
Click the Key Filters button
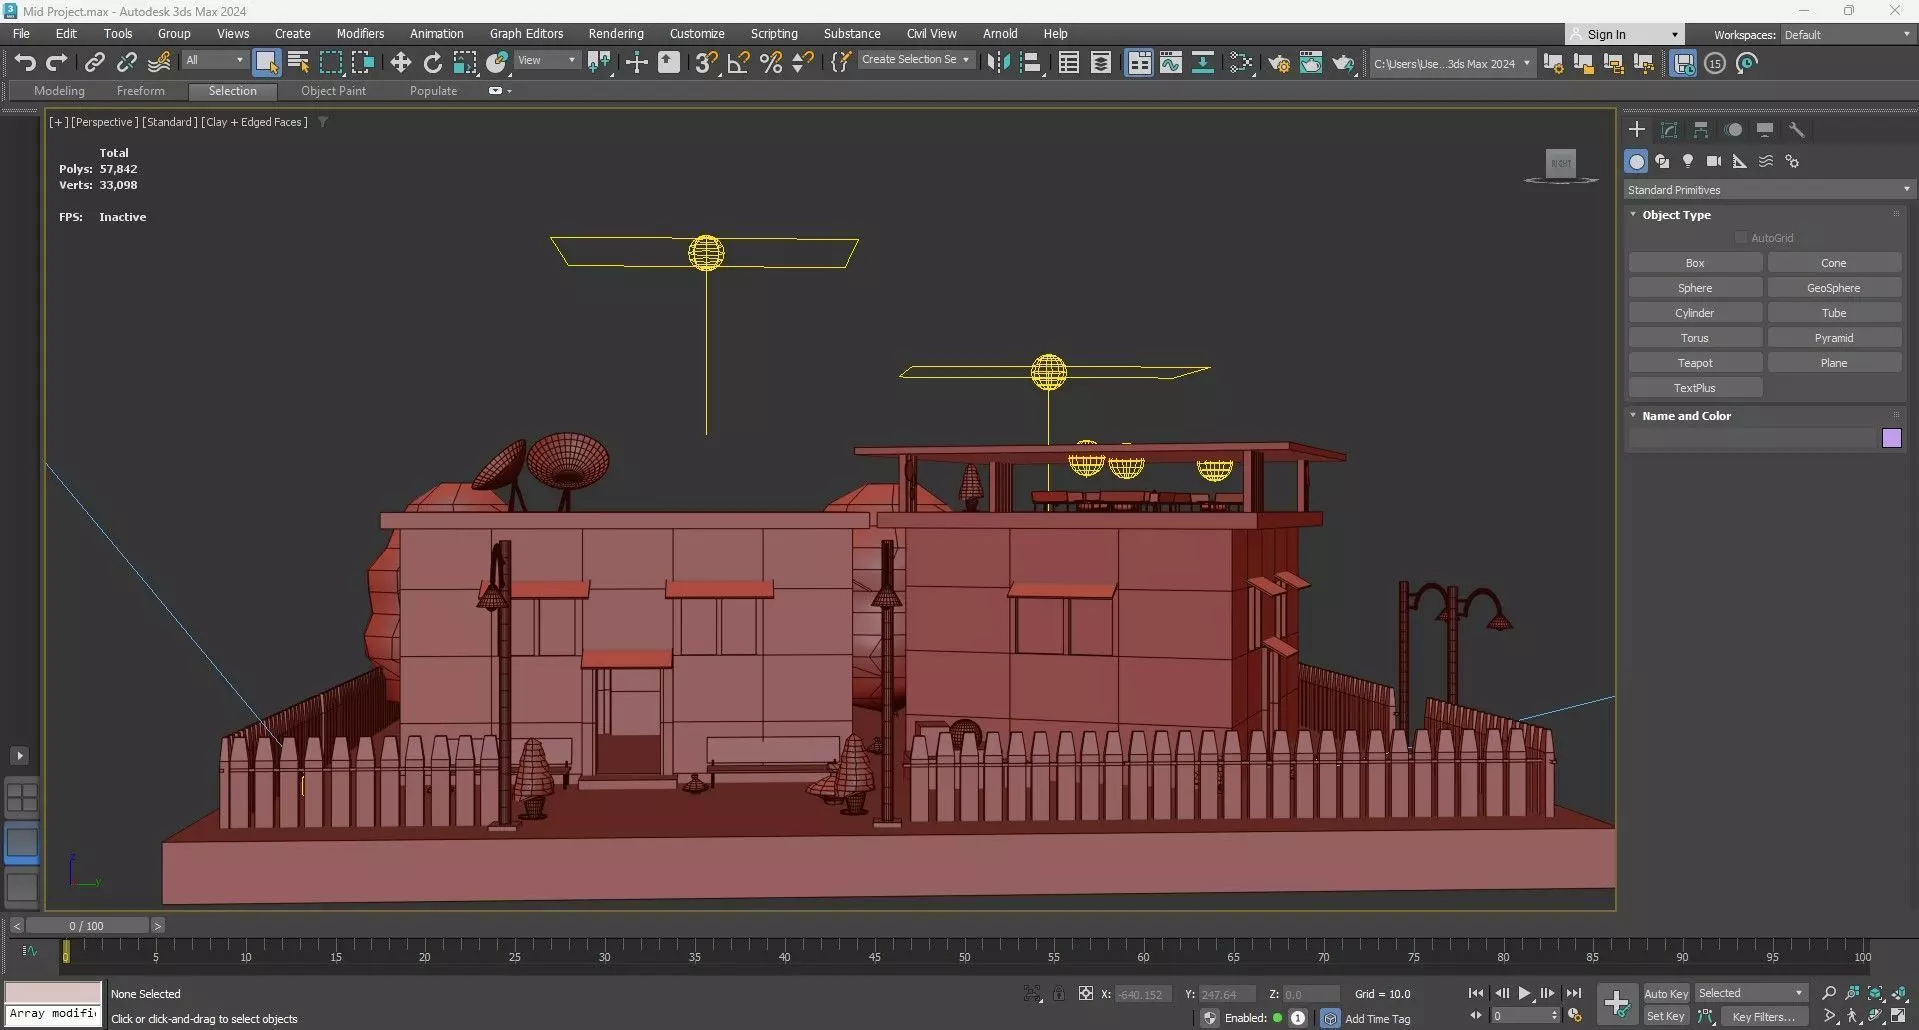1763,1016
